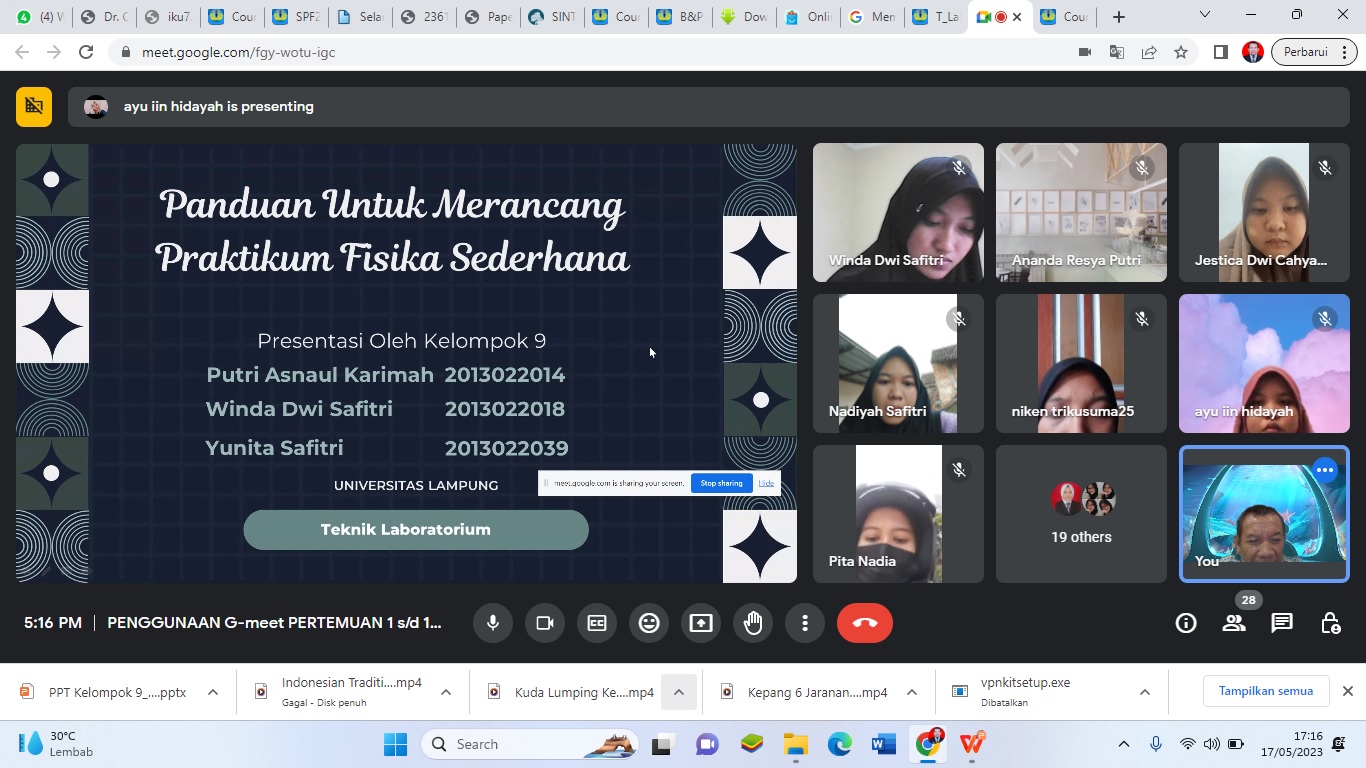
Task: Expand options for vpnkitsetup.exe download
Action: coord(1145,692)
